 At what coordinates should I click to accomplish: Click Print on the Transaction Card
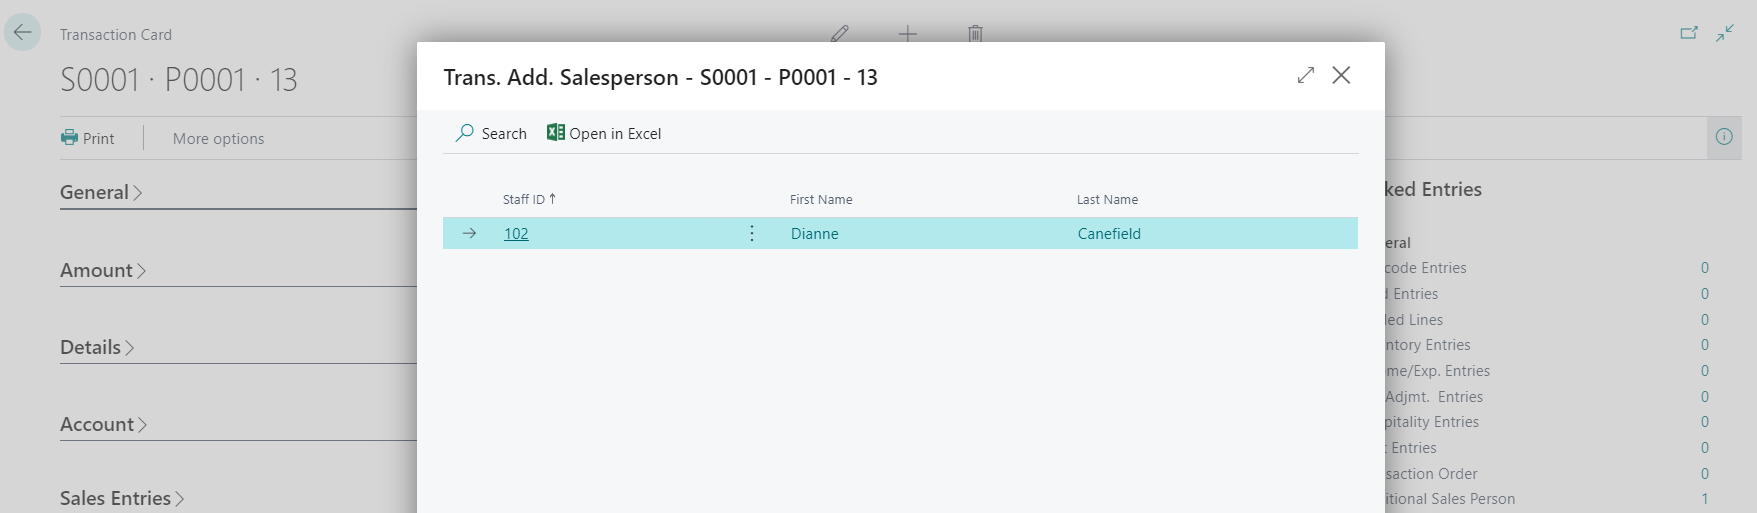point(88,138)
